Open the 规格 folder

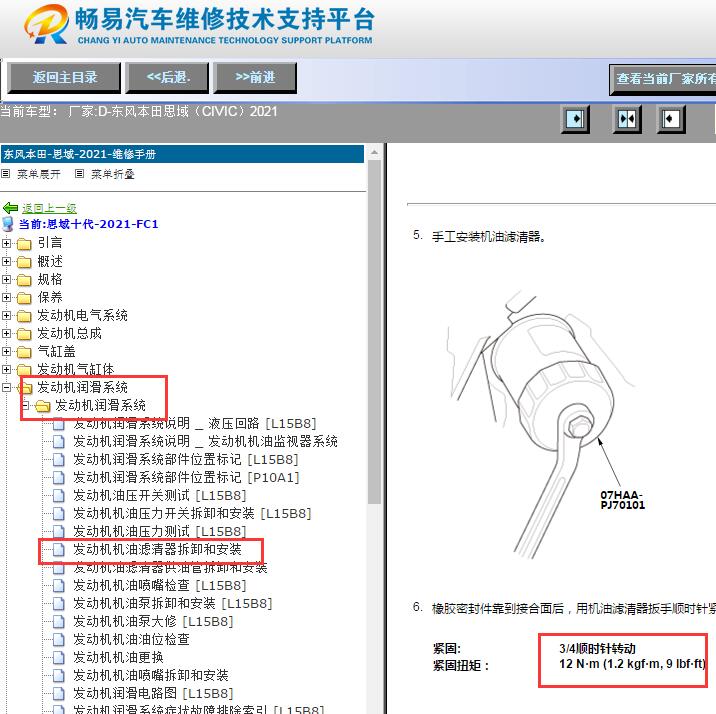(x=50, y=279)
